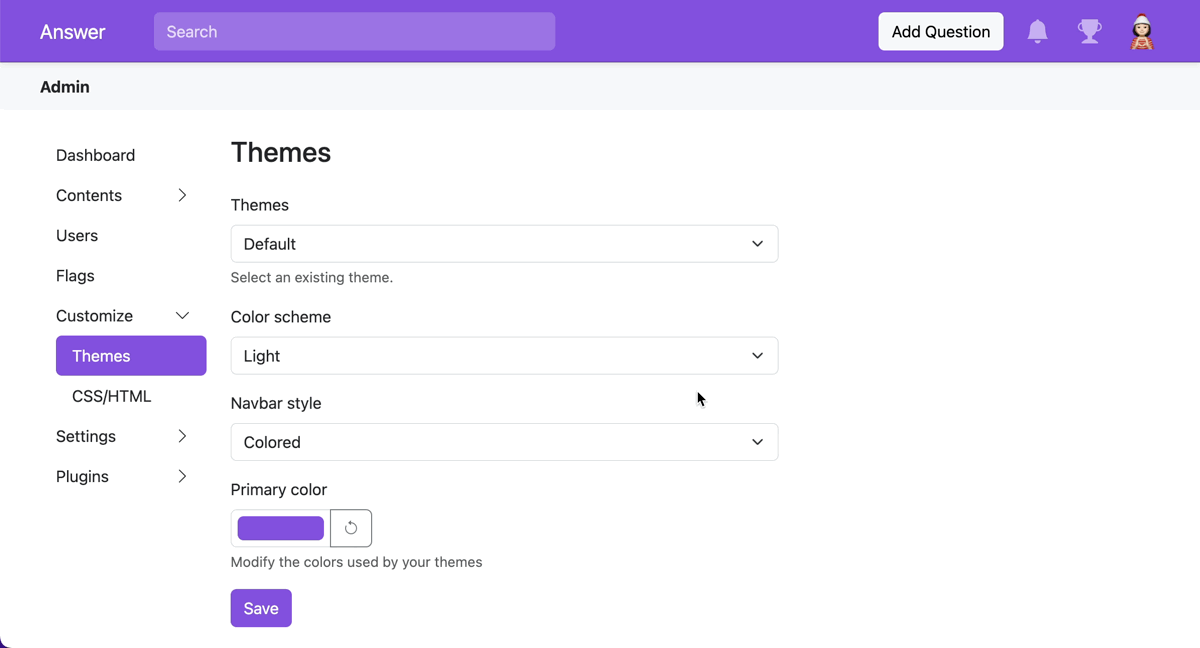This screenshot has height=648, width=1200.
Task: Click the Answer logo in navbar
Action: pyautogui.click(x=72, y=32)
